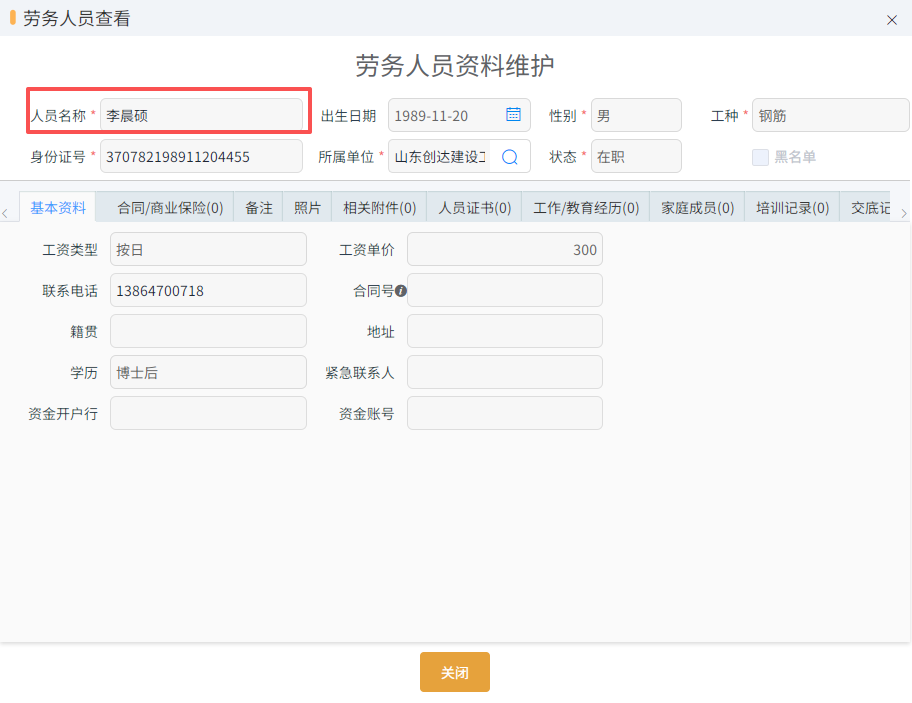Open the 照片 tab
The height and width of the screenshot is (703, 912).
tap(307, 208)
